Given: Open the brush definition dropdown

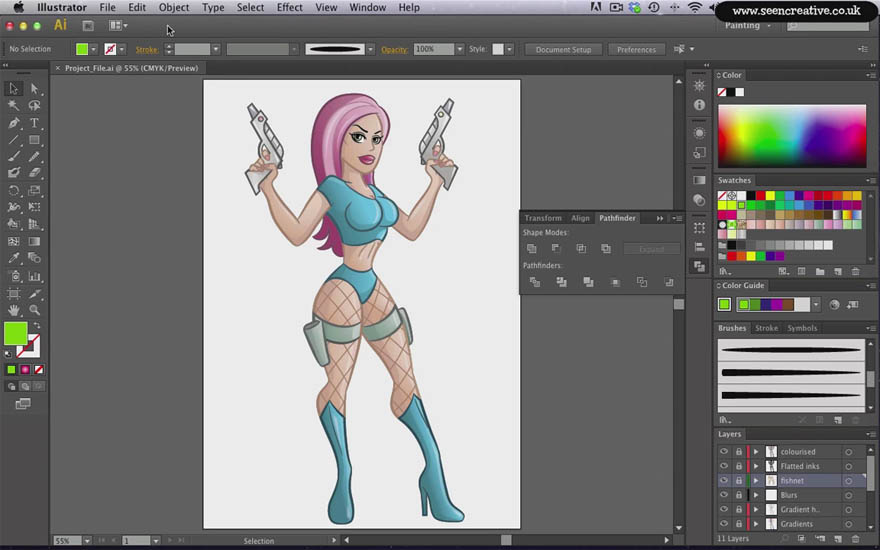Looking at the screenshot, I should click(370, 49).
